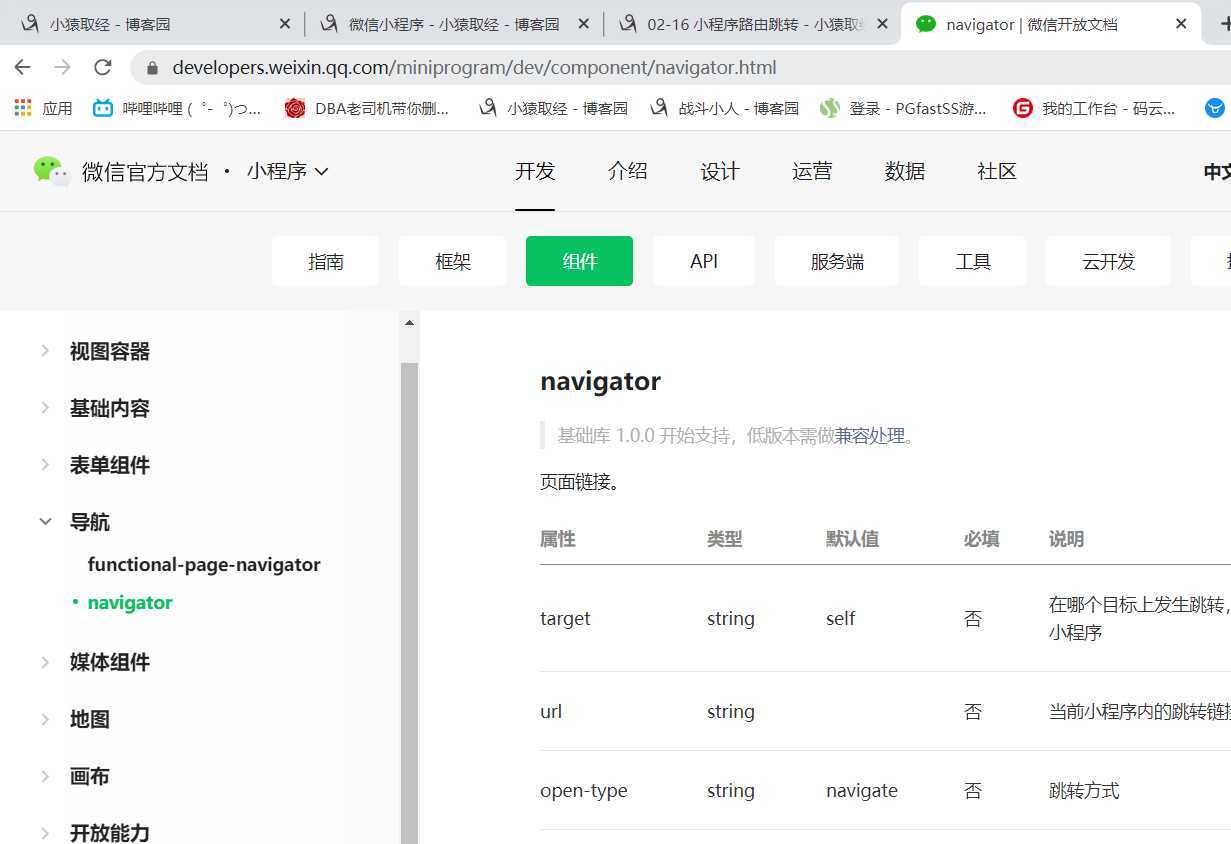Expand the 基础内容 sidebar section

(95, 408)
